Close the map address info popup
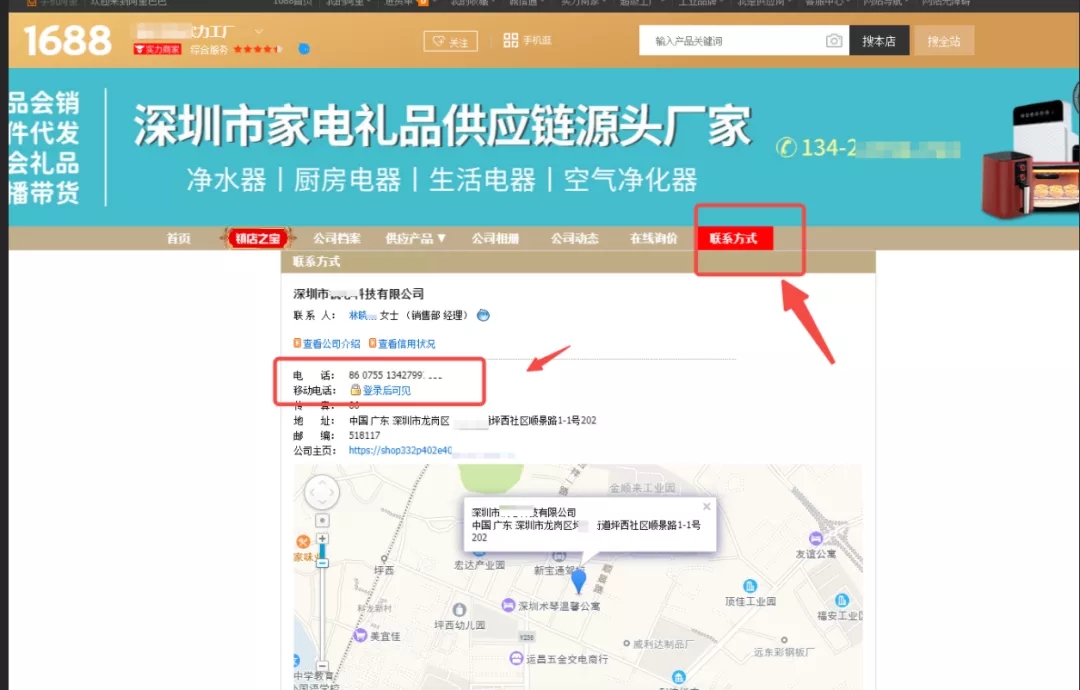The image size is (1080, 690). [x=707, y=506]
